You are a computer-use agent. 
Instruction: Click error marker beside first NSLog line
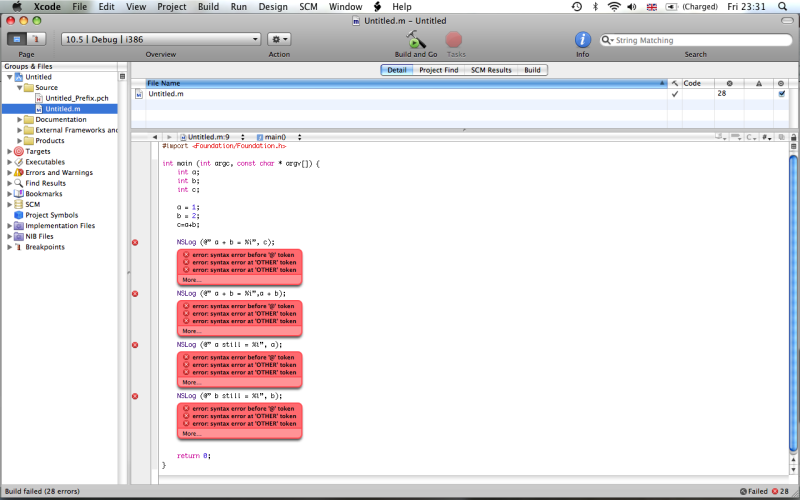(135, 242)
